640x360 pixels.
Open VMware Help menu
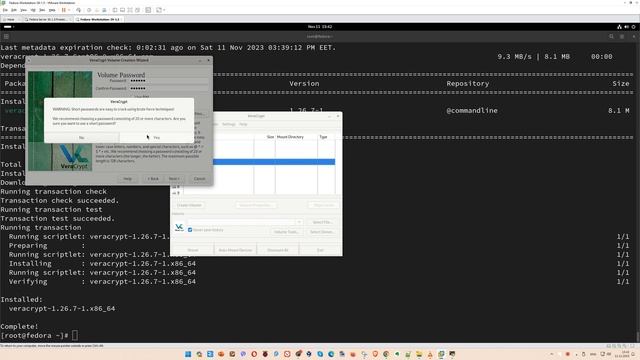pos(52,10)
